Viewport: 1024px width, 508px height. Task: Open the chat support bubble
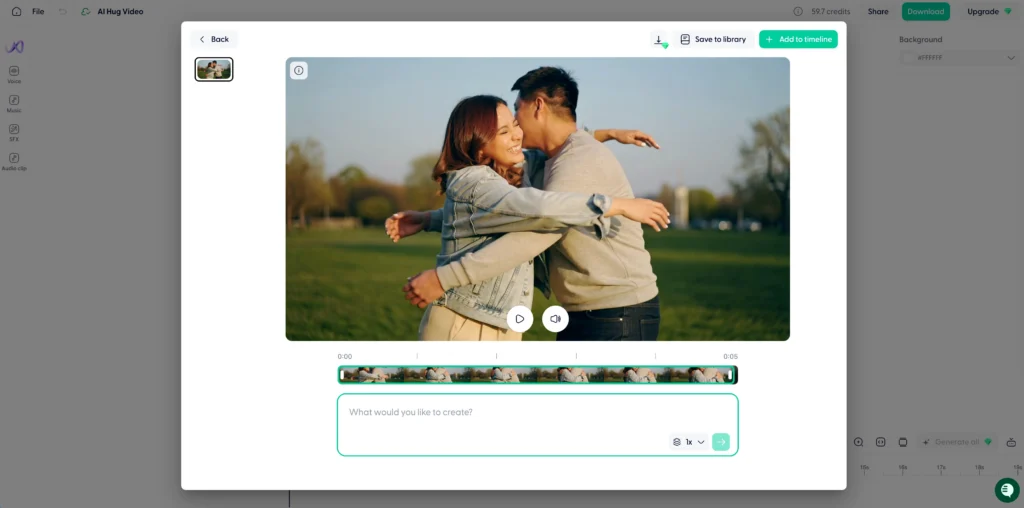[x=1006, y=490]
